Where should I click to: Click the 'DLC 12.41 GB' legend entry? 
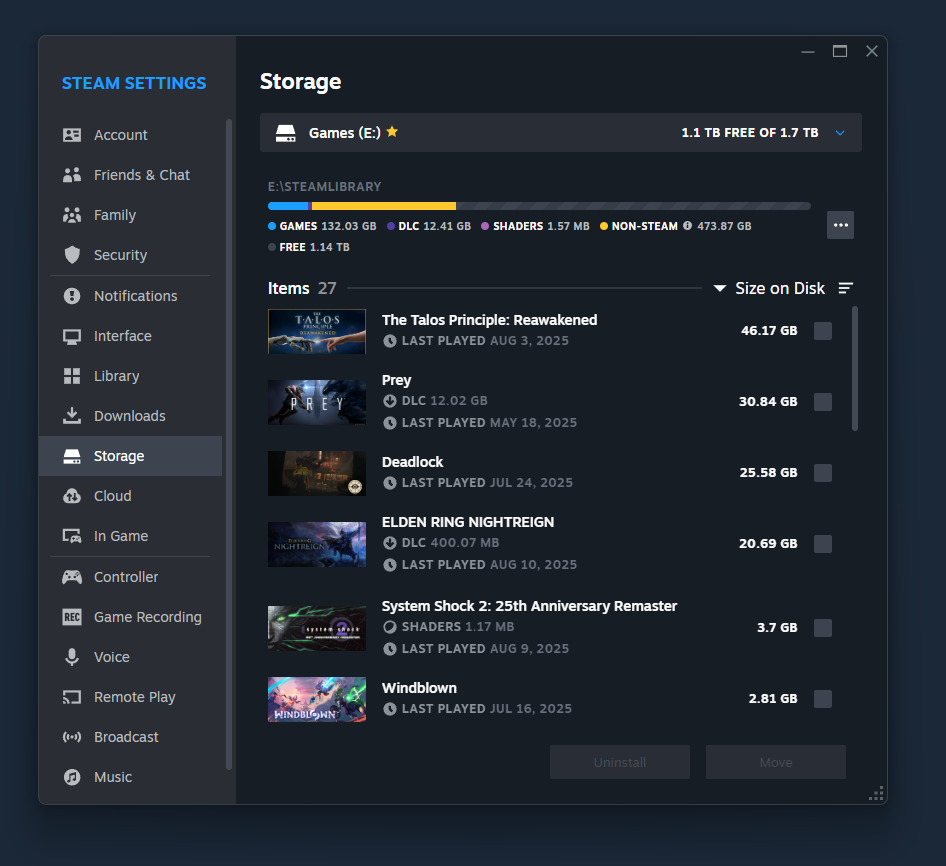point(429,226)
